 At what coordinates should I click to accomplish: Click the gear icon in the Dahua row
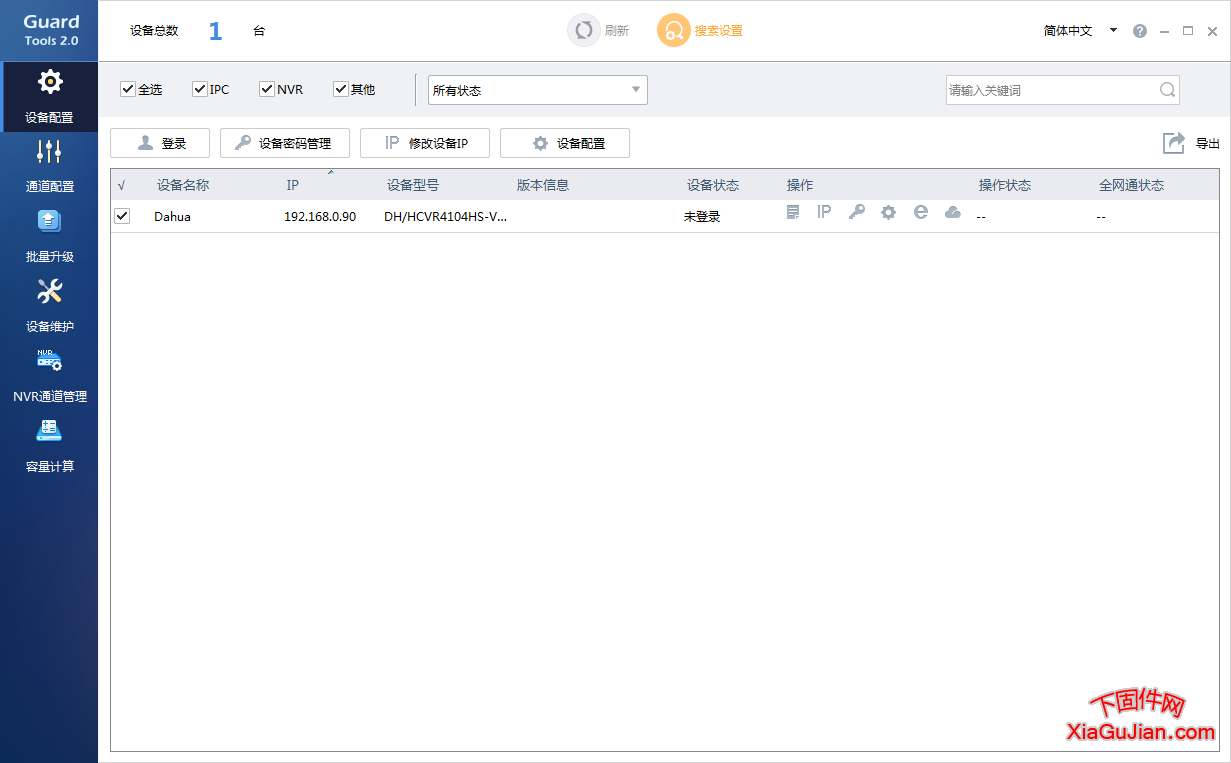[888, 212]
